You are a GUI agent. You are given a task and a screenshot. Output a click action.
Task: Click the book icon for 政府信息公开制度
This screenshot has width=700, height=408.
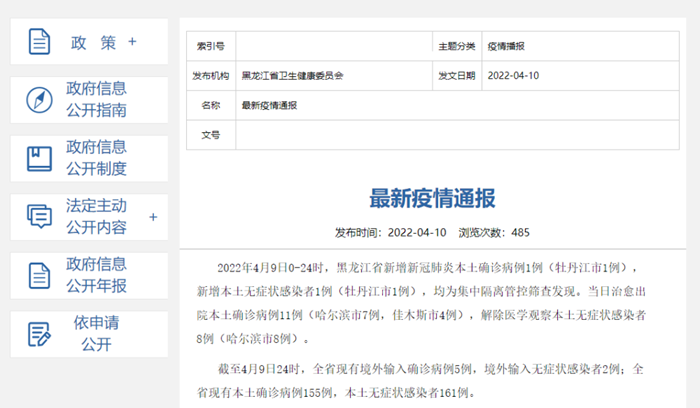[39, 159]
